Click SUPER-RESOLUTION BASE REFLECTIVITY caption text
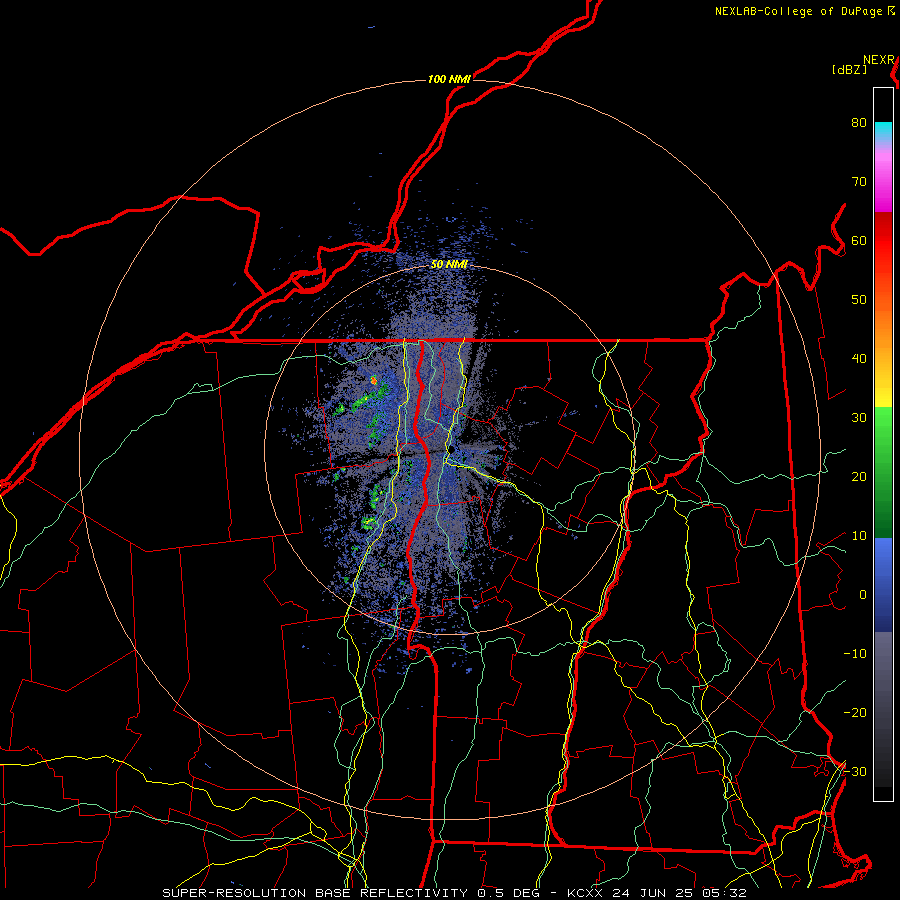This screenshot has height=900, width=900. coord(315,893)
